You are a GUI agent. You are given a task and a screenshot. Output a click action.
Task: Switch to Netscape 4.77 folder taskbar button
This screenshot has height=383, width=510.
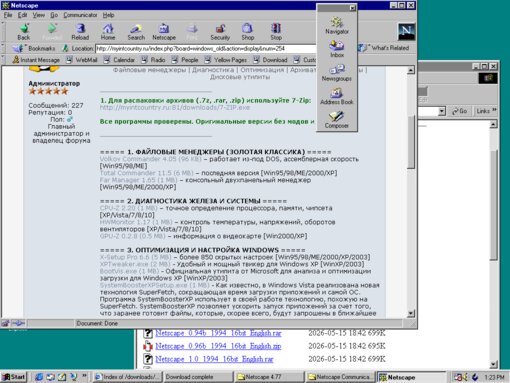269,377
